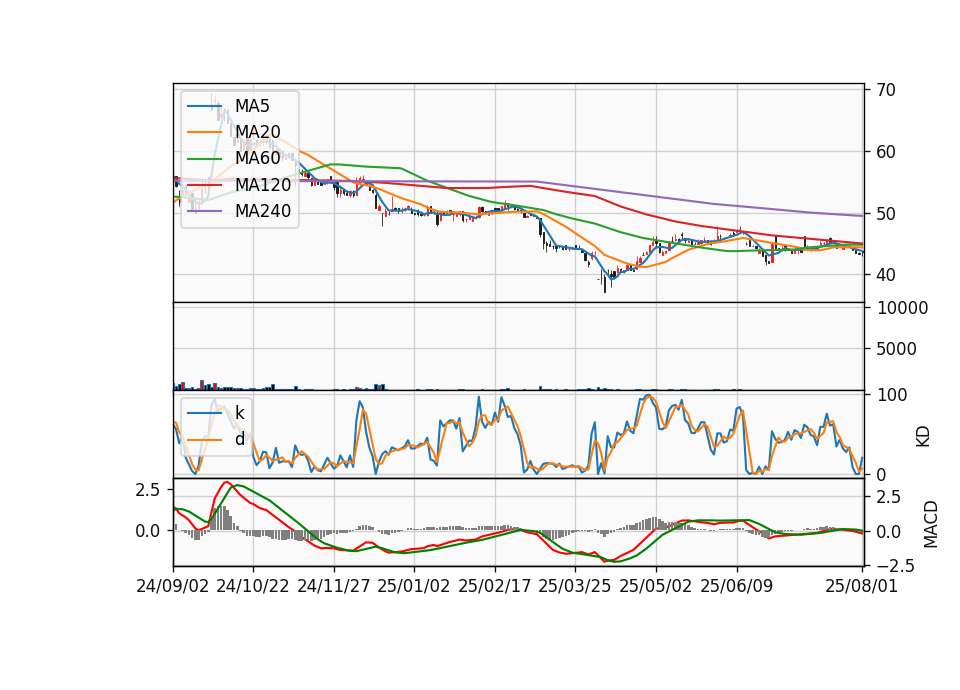
Task: Click the MACD axis label
Action: tap(931, 524)
